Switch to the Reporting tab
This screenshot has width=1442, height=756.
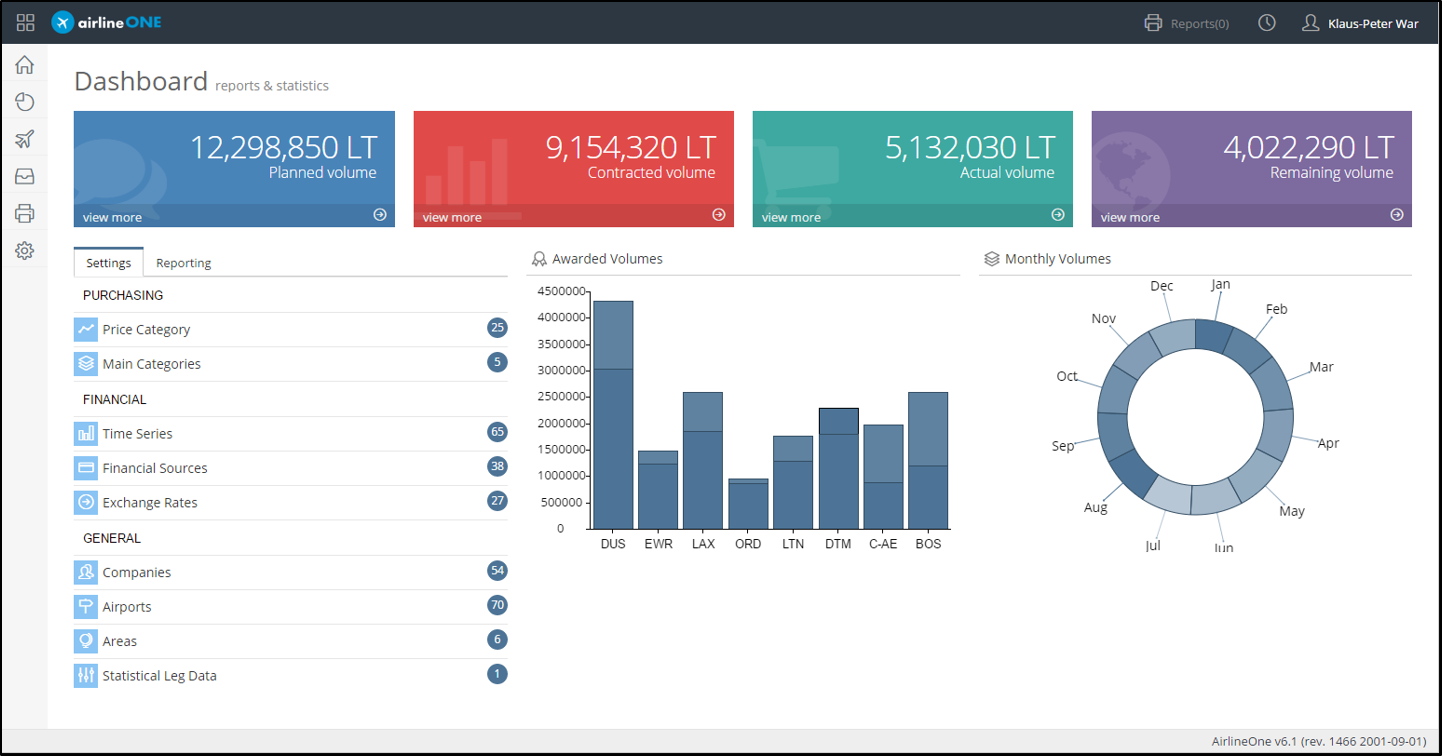tap(183, 262)
